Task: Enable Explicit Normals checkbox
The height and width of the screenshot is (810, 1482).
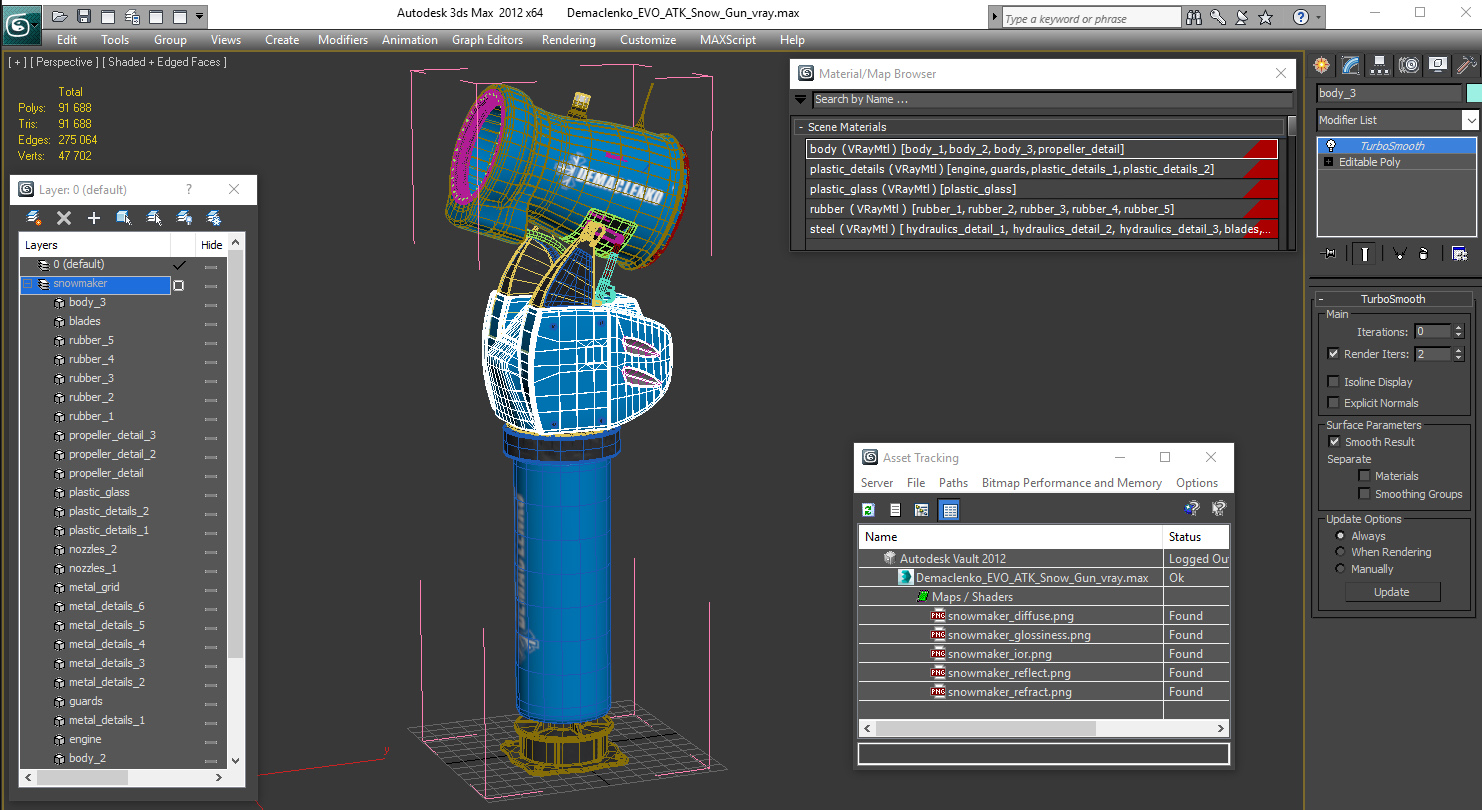Action: (1333, 403)
